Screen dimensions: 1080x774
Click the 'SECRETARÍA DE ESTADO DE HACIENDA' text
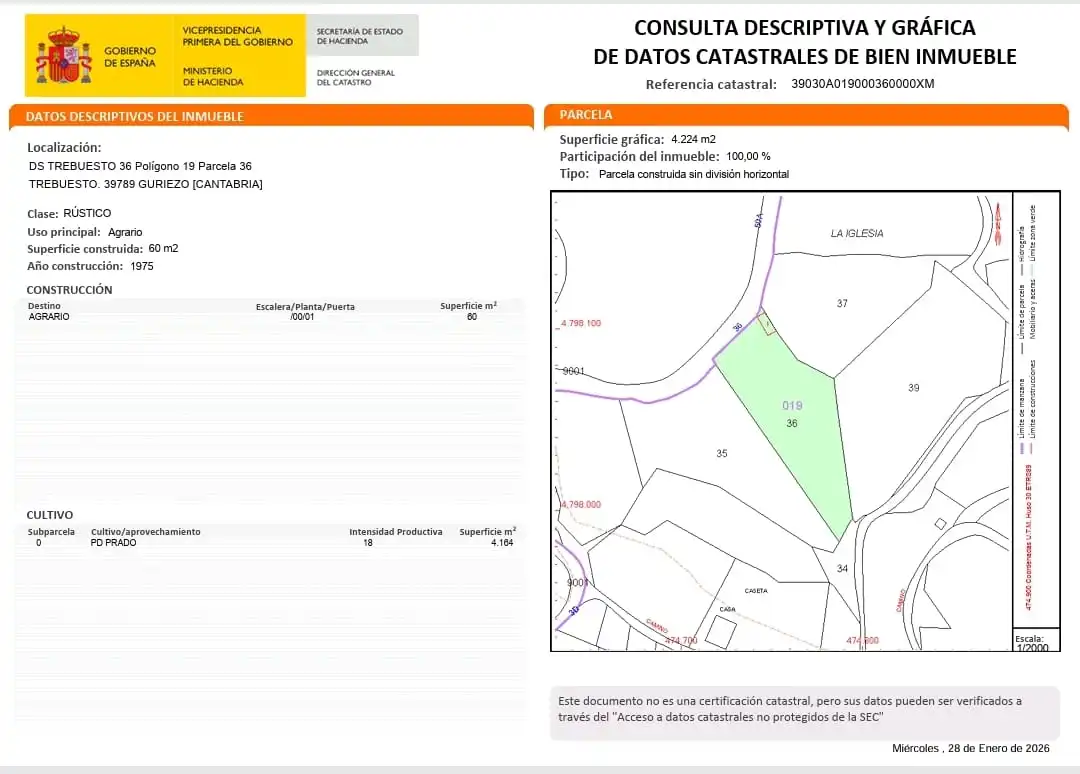click(360, 36)
